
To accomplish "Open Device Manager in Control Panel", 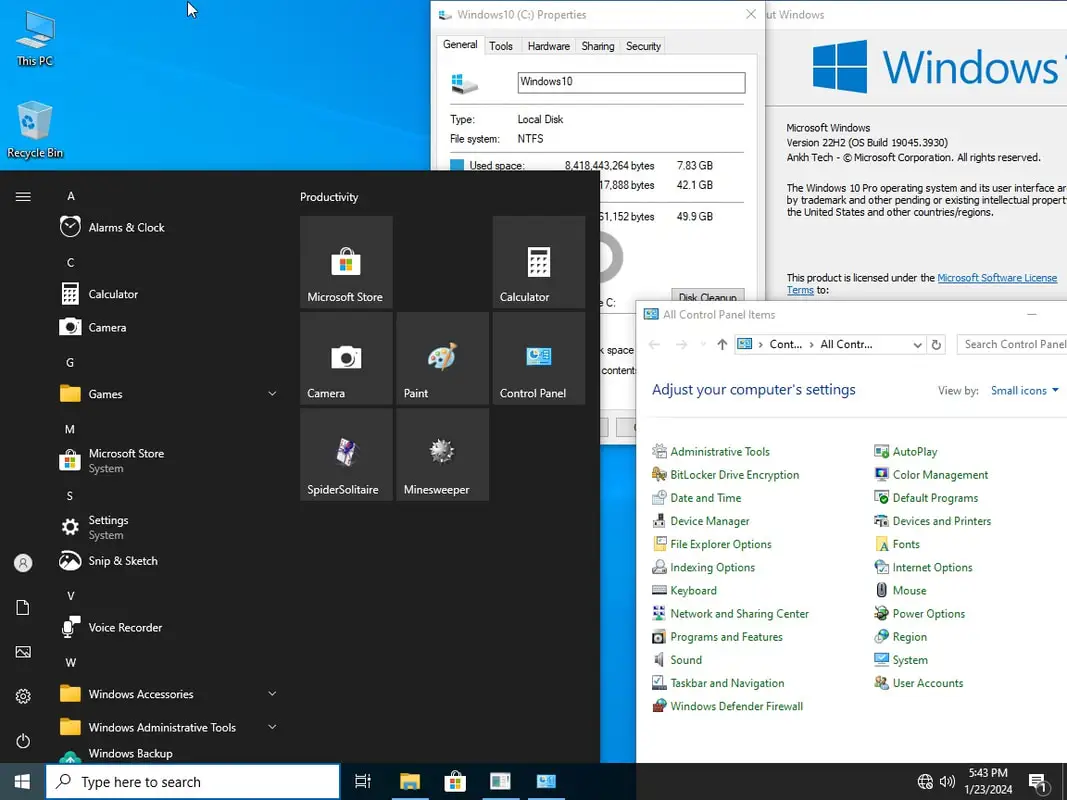I will point(709,521).
